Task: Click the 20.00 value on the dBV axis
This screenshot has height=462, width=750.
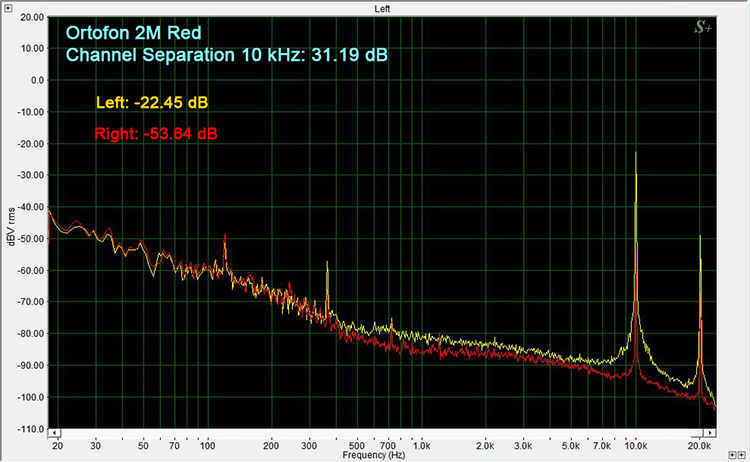Action: pos(30,17)
